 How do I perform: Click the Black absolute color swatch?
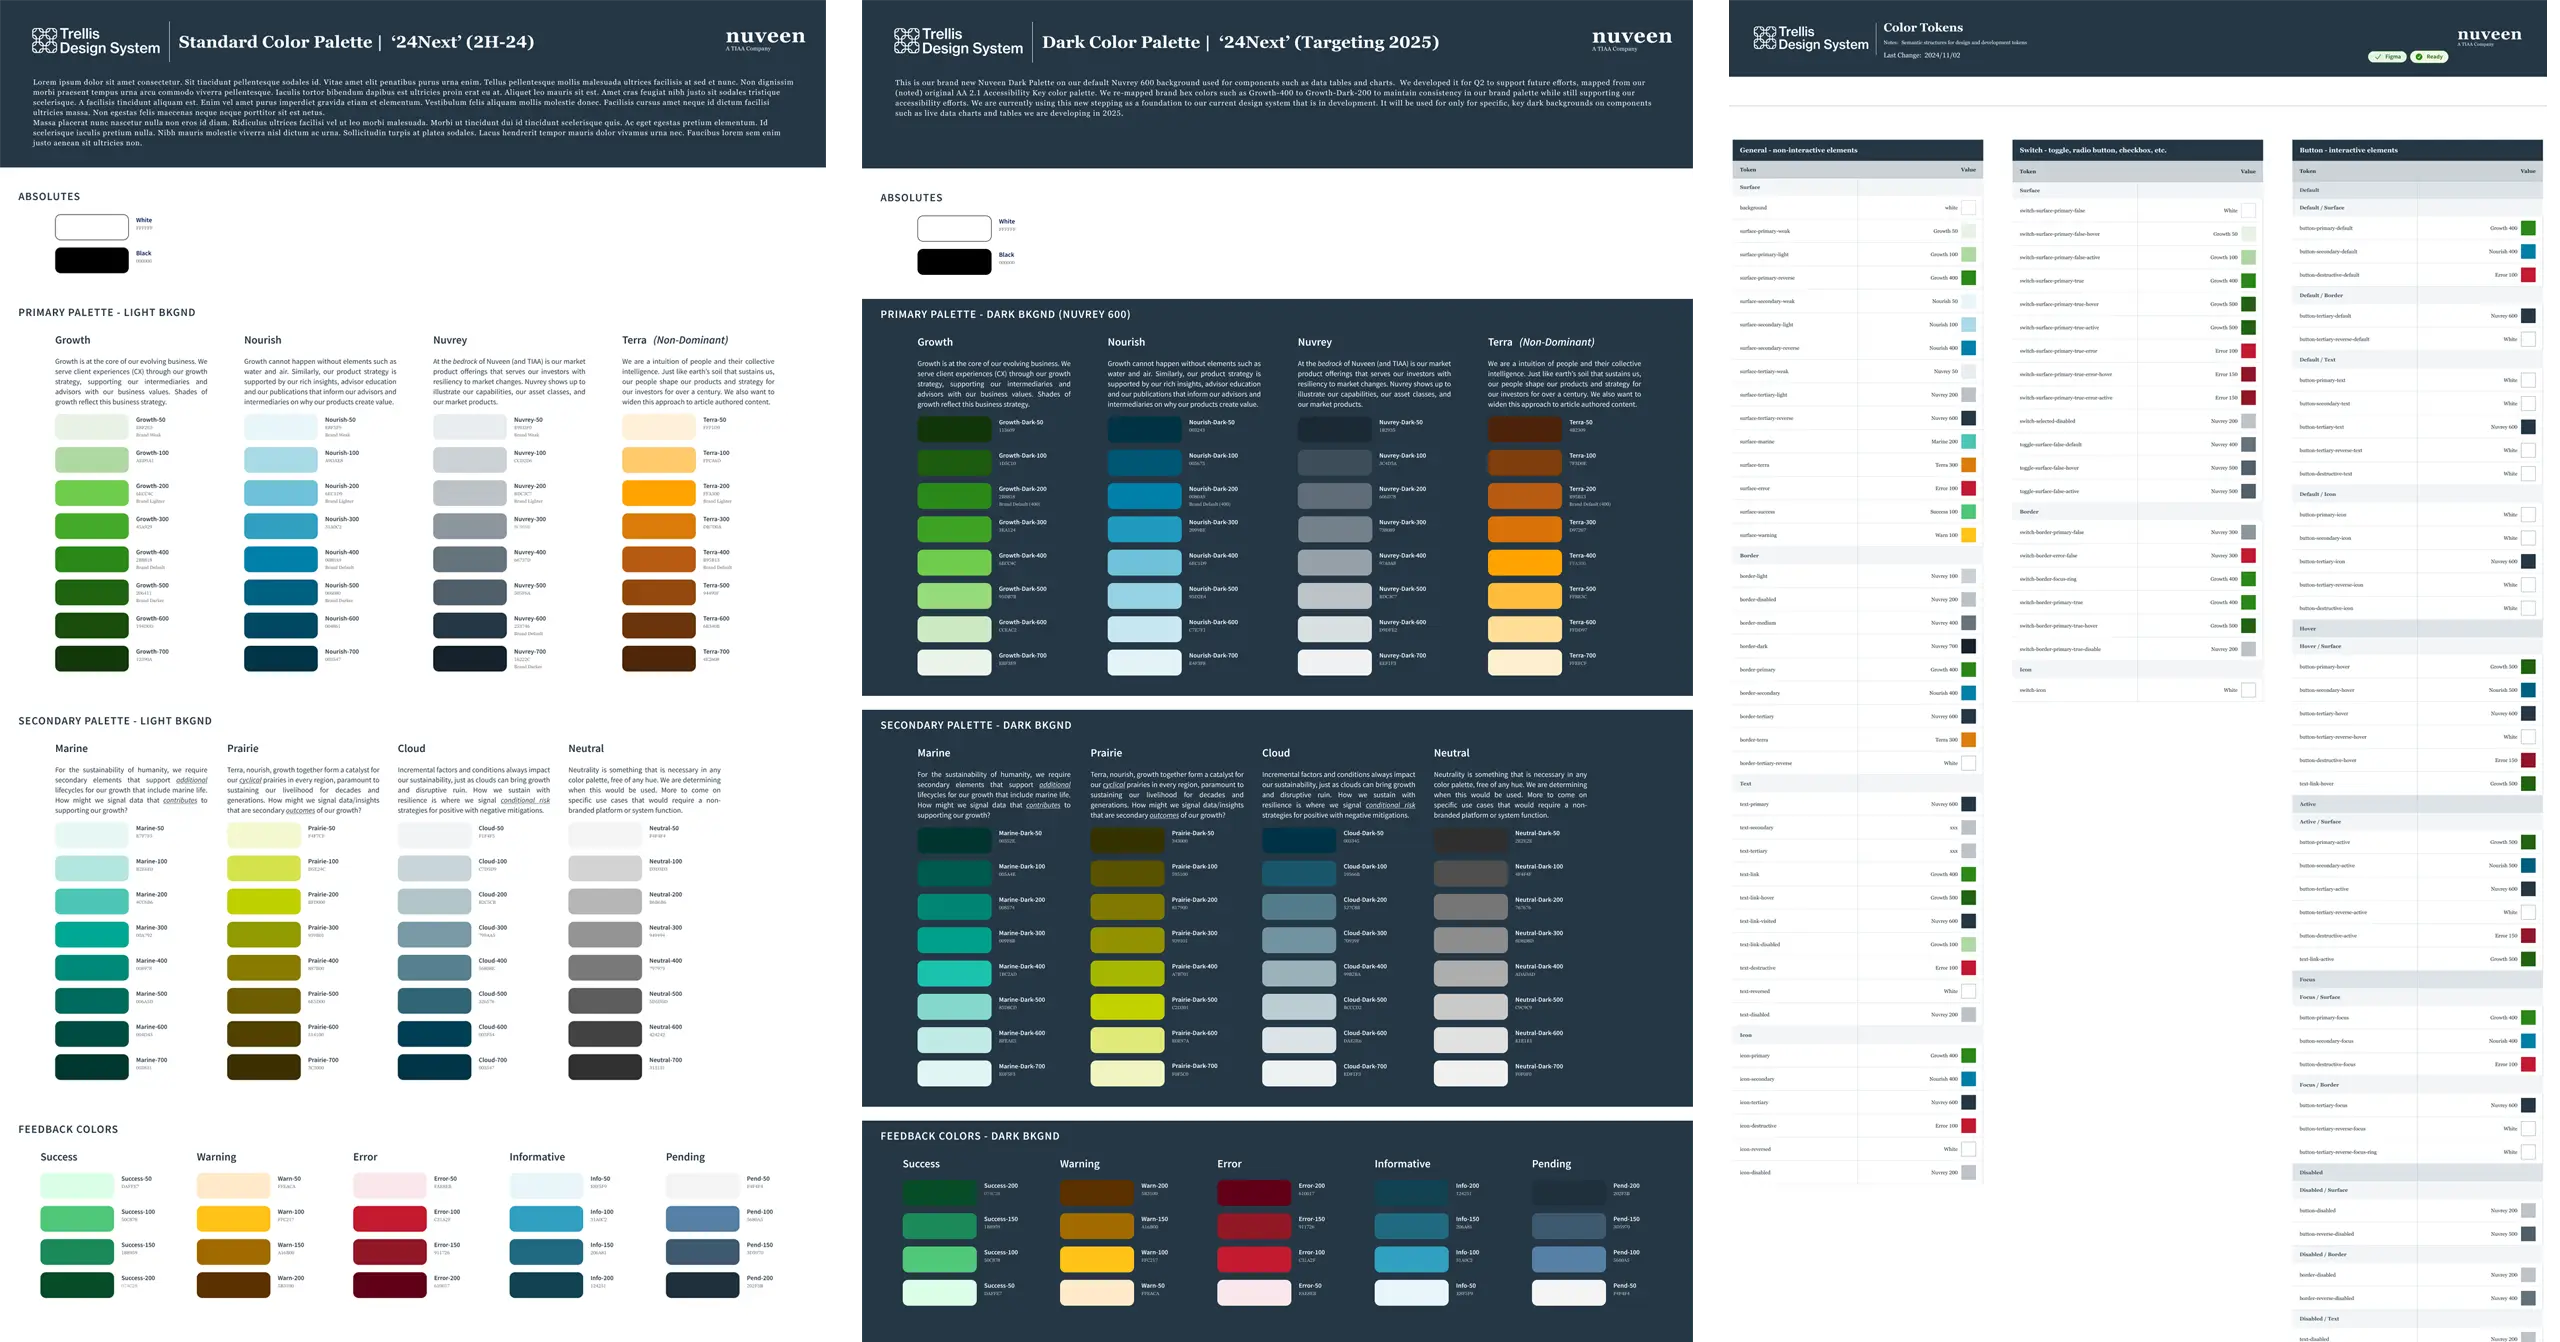coord(91,259)
